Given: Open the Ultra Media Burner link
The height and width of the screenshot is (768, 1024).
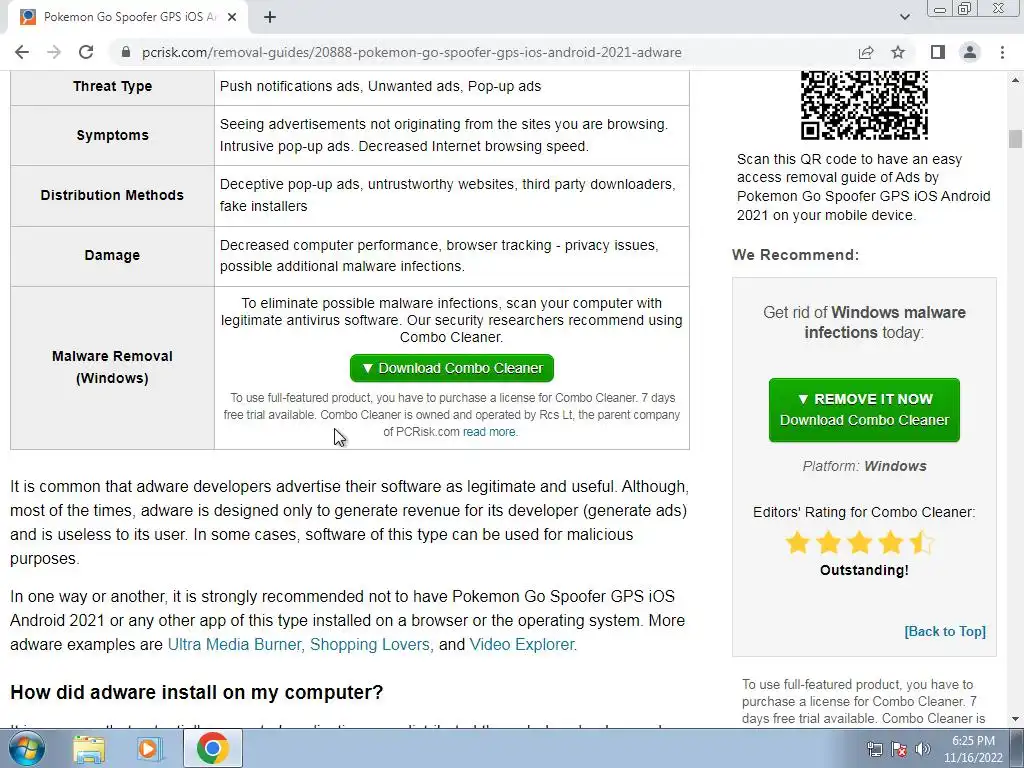Looking at the screenshot, I should click(234, 645).
